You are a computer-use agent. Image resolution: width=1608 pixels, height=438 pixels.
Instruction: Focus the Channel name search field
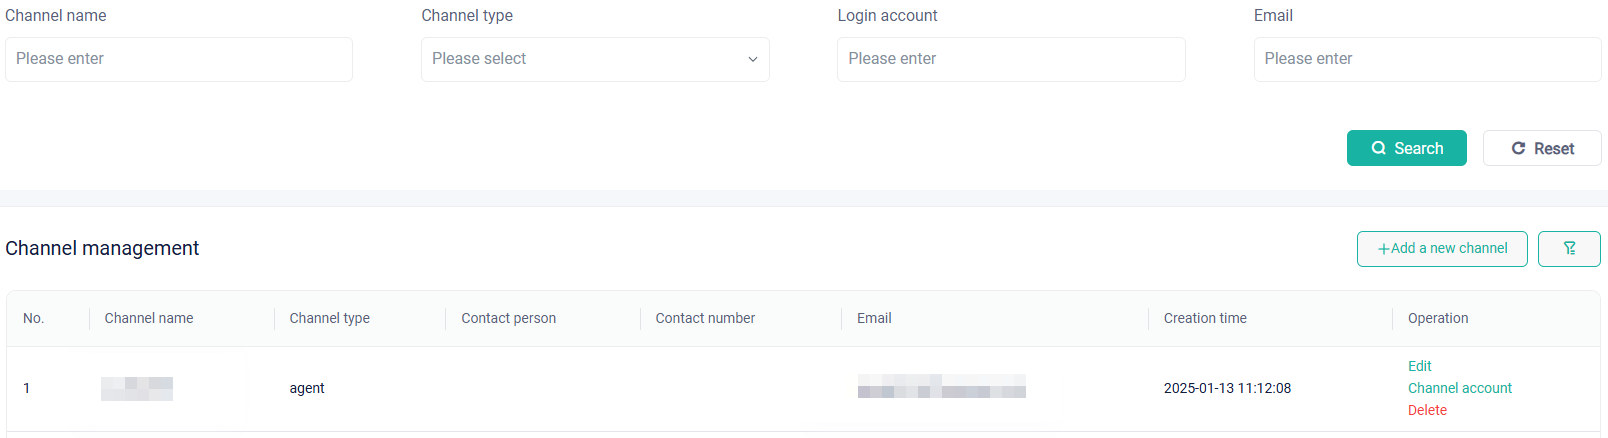click(179, 59)
